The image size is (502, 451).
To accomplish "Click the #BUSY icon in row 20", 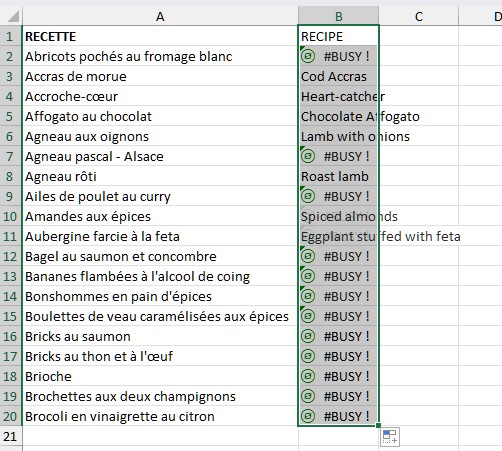I will click(308, 416).
